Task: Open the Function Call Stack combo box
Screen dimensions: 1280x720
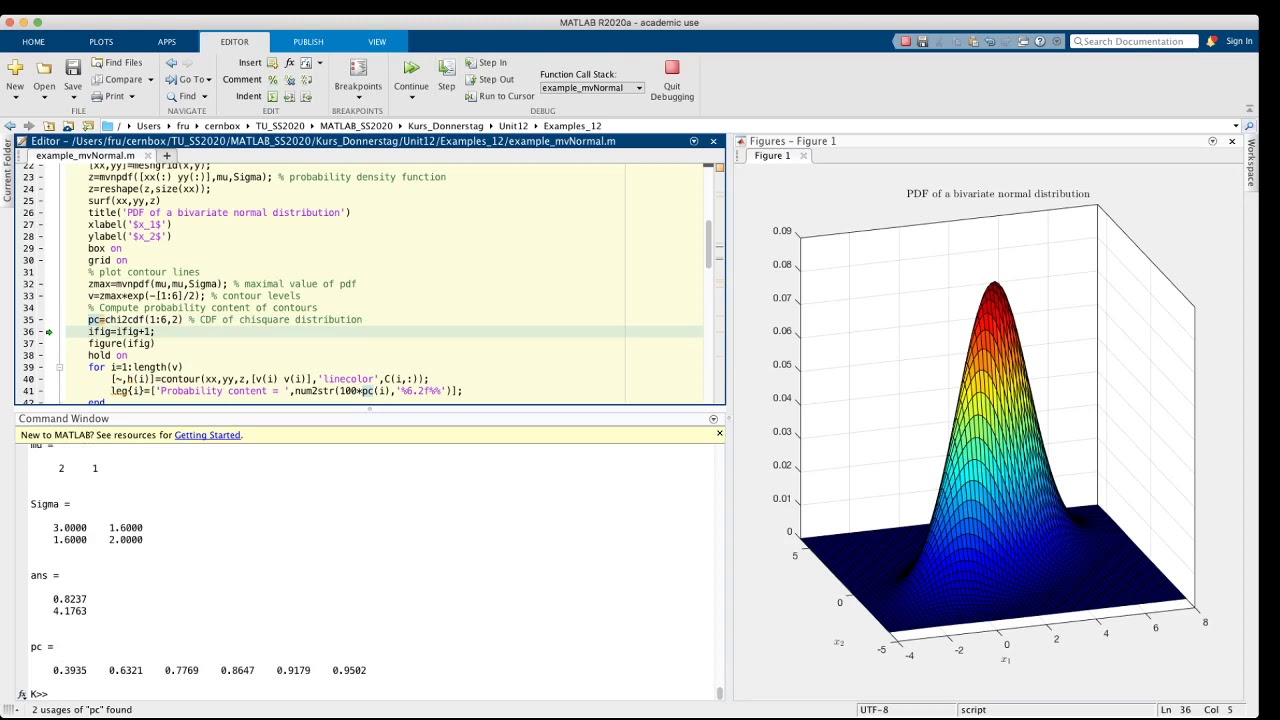Action: pyautogui.click(x=592, y=88)
